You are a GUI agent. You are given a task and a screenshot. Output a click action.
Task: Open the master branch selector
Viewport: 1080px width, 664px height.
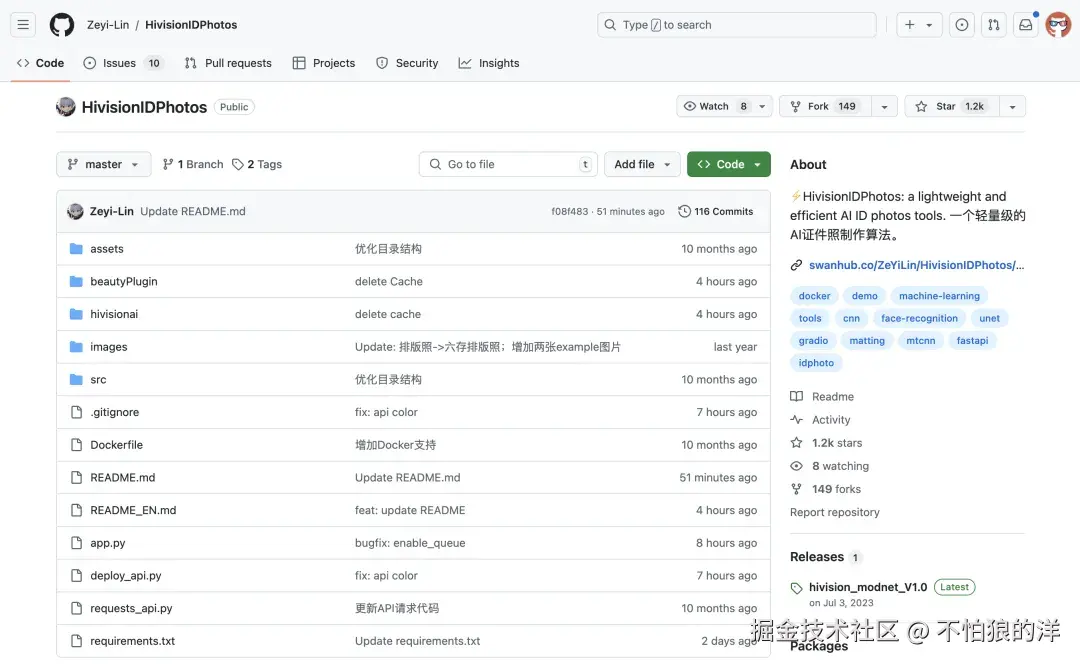[x=103, y=164]
